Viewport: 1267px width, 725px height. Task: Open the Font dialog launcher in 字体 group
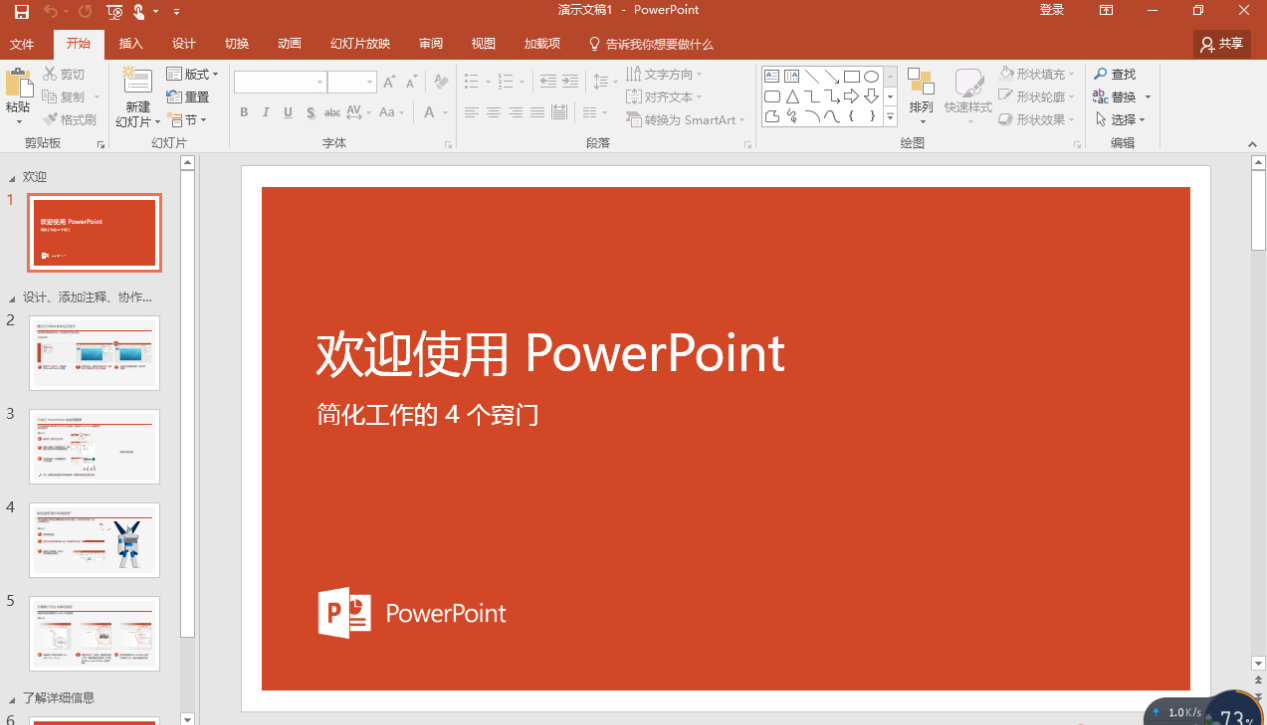448,145
